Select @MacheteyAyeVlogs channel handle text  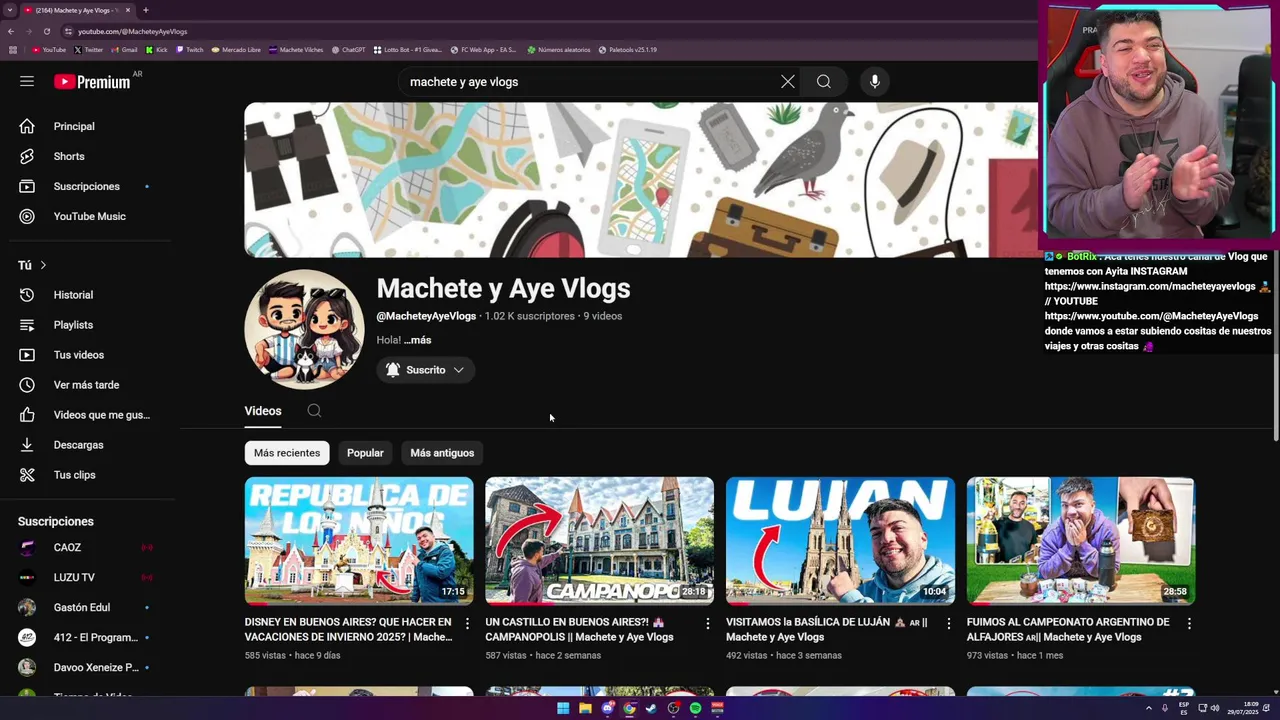426,316
